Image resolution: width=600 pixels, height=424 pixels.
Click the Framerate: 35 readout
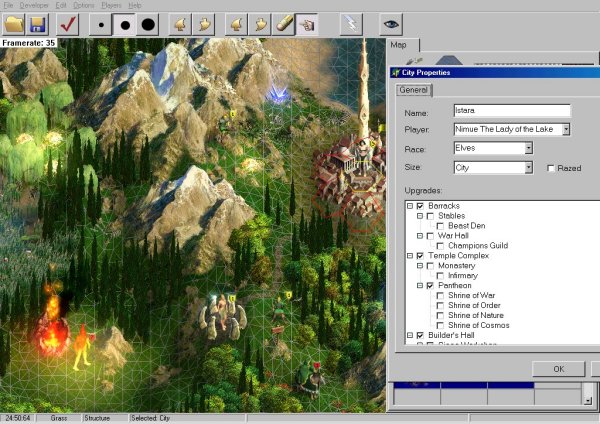pyautogui.click(x=29, y=43)
